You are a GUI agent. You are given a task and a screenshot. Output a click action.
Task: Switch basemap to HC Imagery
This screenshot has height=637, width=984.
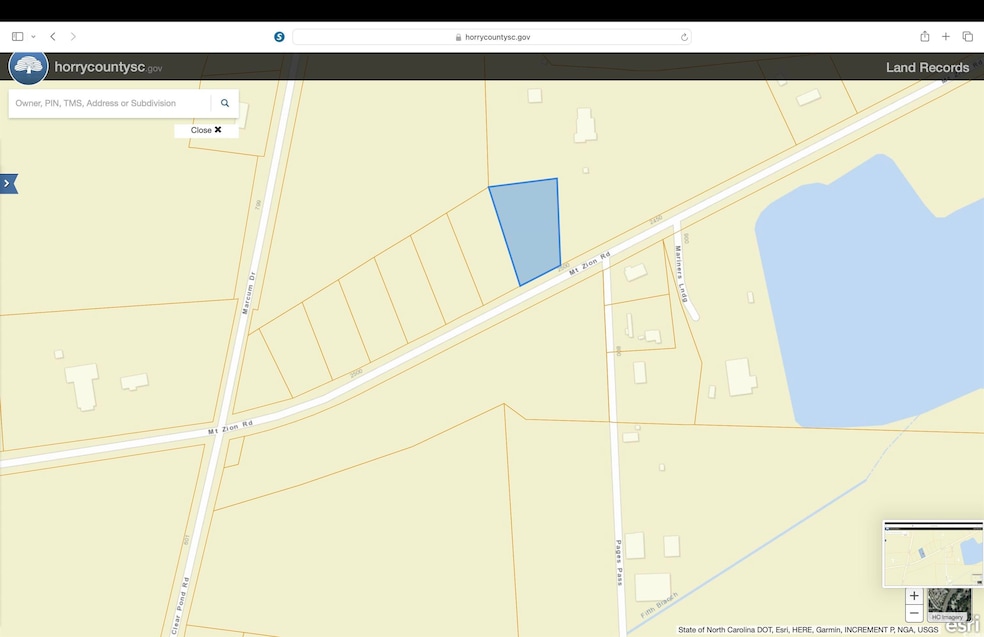point(949,605)
